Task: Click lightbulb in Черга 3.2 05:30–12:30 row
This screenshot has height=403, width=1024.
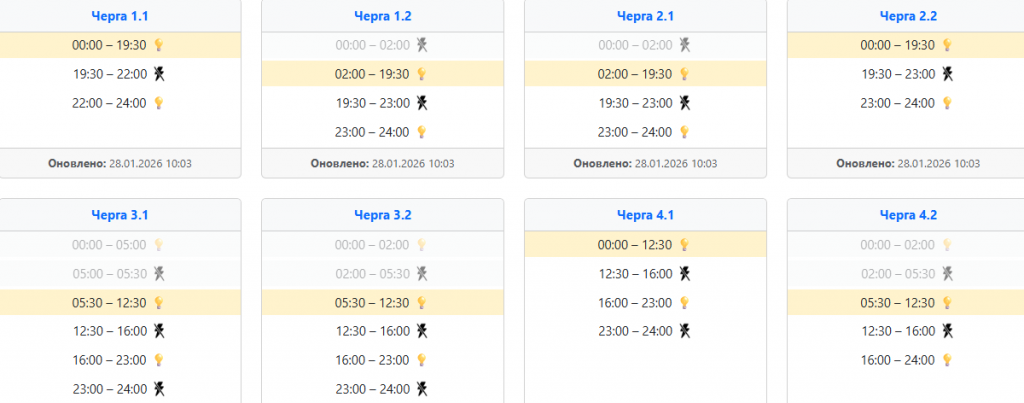Action: 422,303
